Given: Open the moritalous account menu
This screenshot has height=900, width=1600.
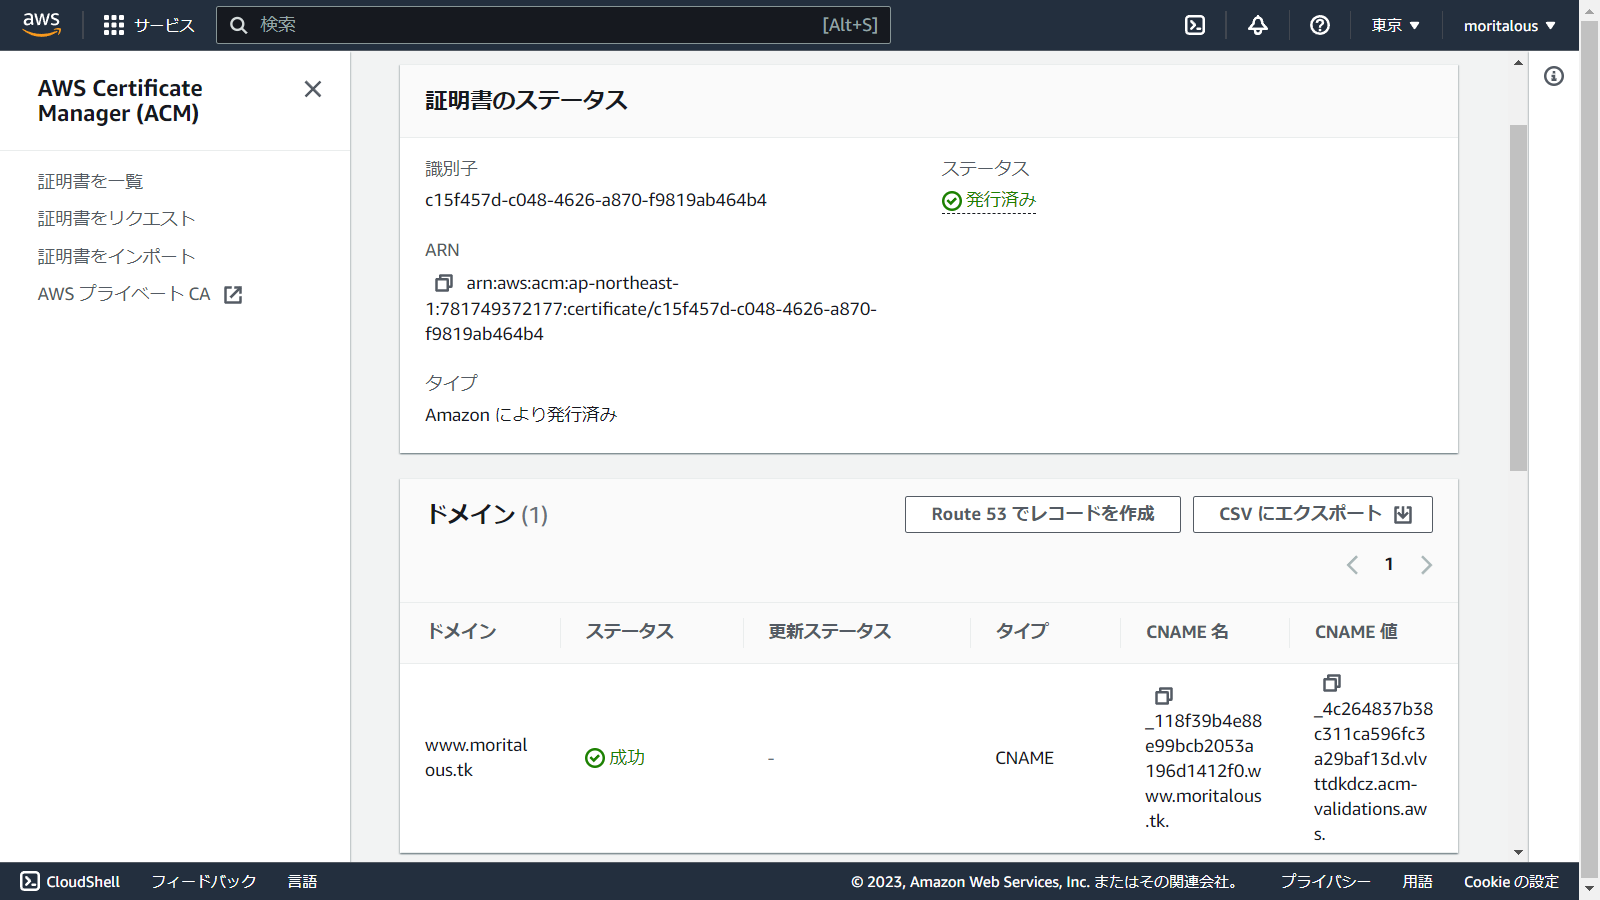Looking at the screenshot, I should pos(1510,25).
